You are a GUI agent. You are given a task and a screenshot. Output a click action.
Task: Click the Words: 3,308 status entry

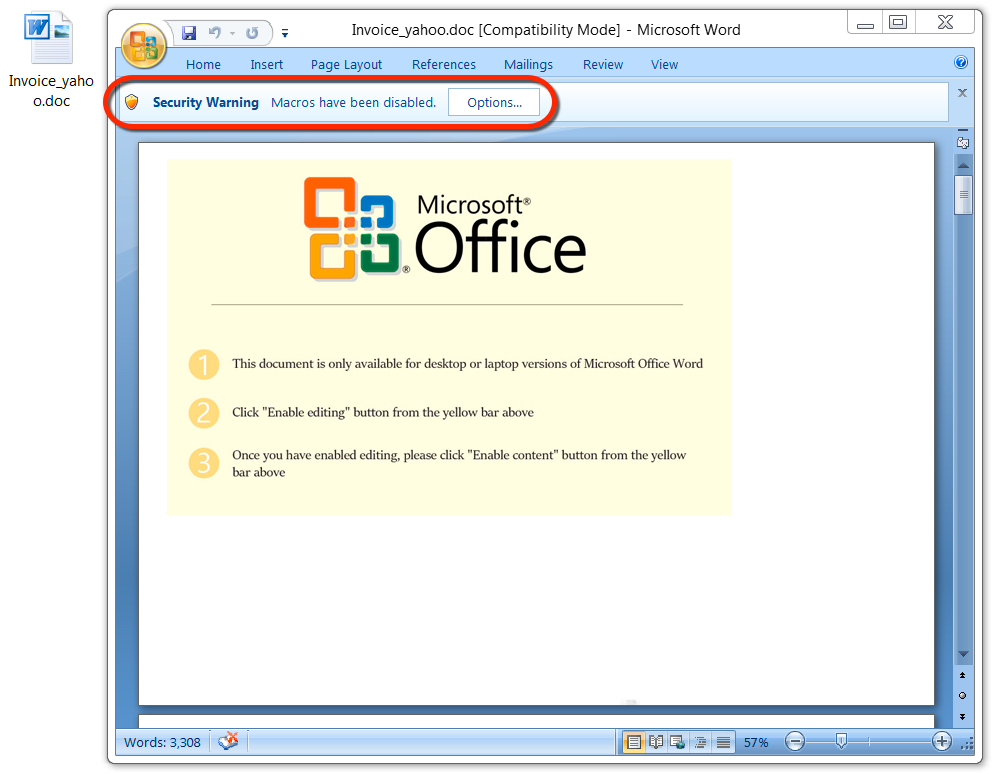coord(162,742)
